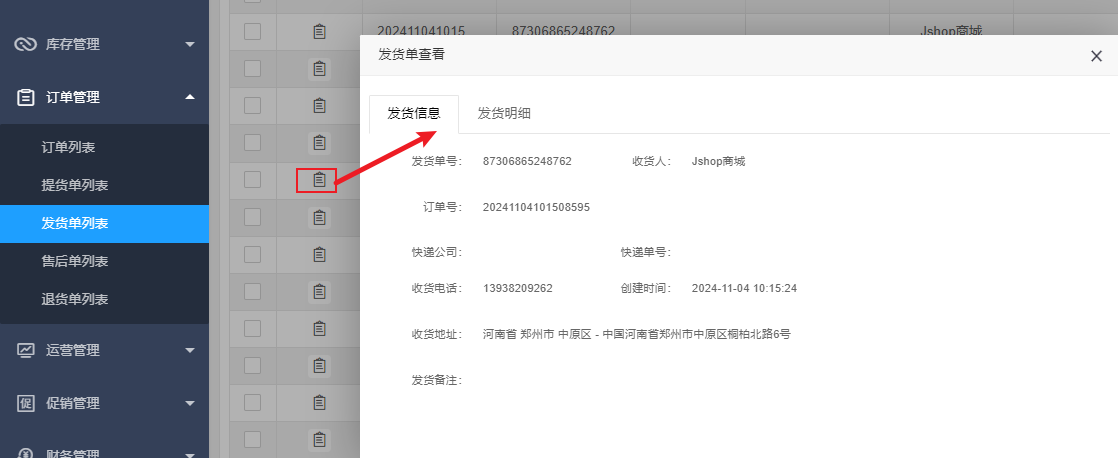Click the 运营管理 chart icon in sidebar
This screenshot has width=1118, height=458.
coord(26,350)
